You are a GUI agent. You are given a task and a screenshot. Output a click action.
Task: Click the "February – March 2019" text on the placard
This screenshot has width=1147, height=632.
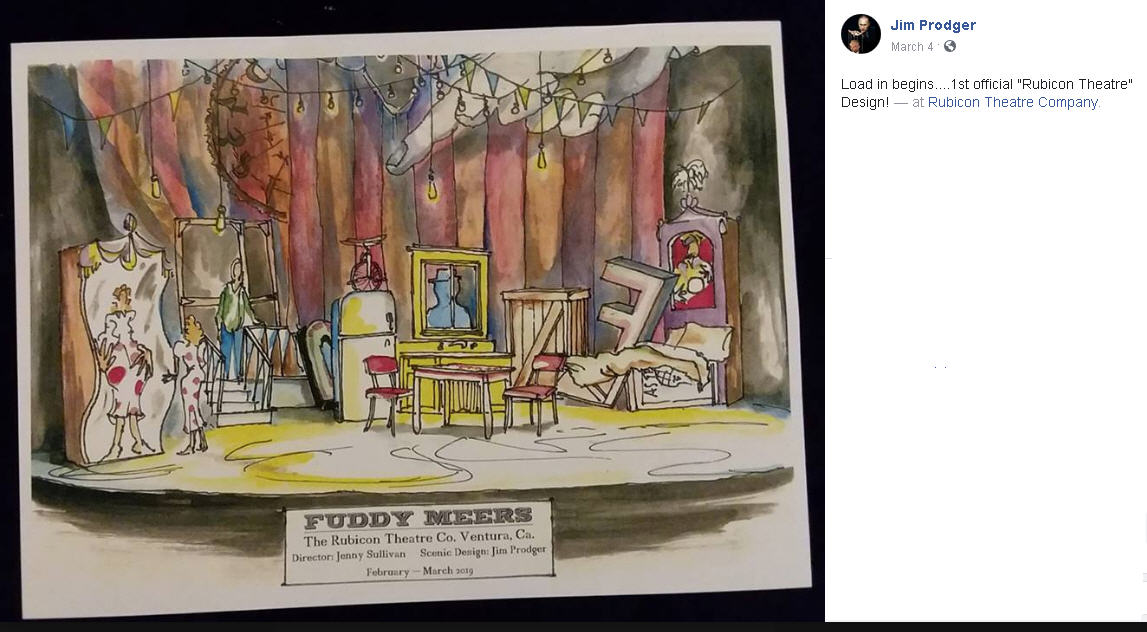coord(419,571)
